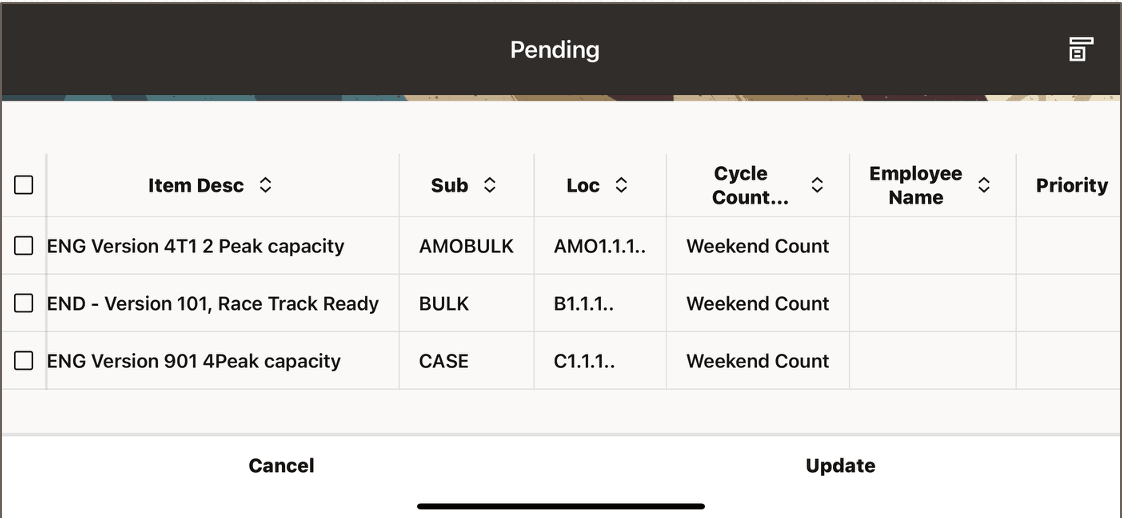The width and height of the screenshot is (1122, 518).
Task: Click Employee Name cell in first row
Action: point(932,246)
